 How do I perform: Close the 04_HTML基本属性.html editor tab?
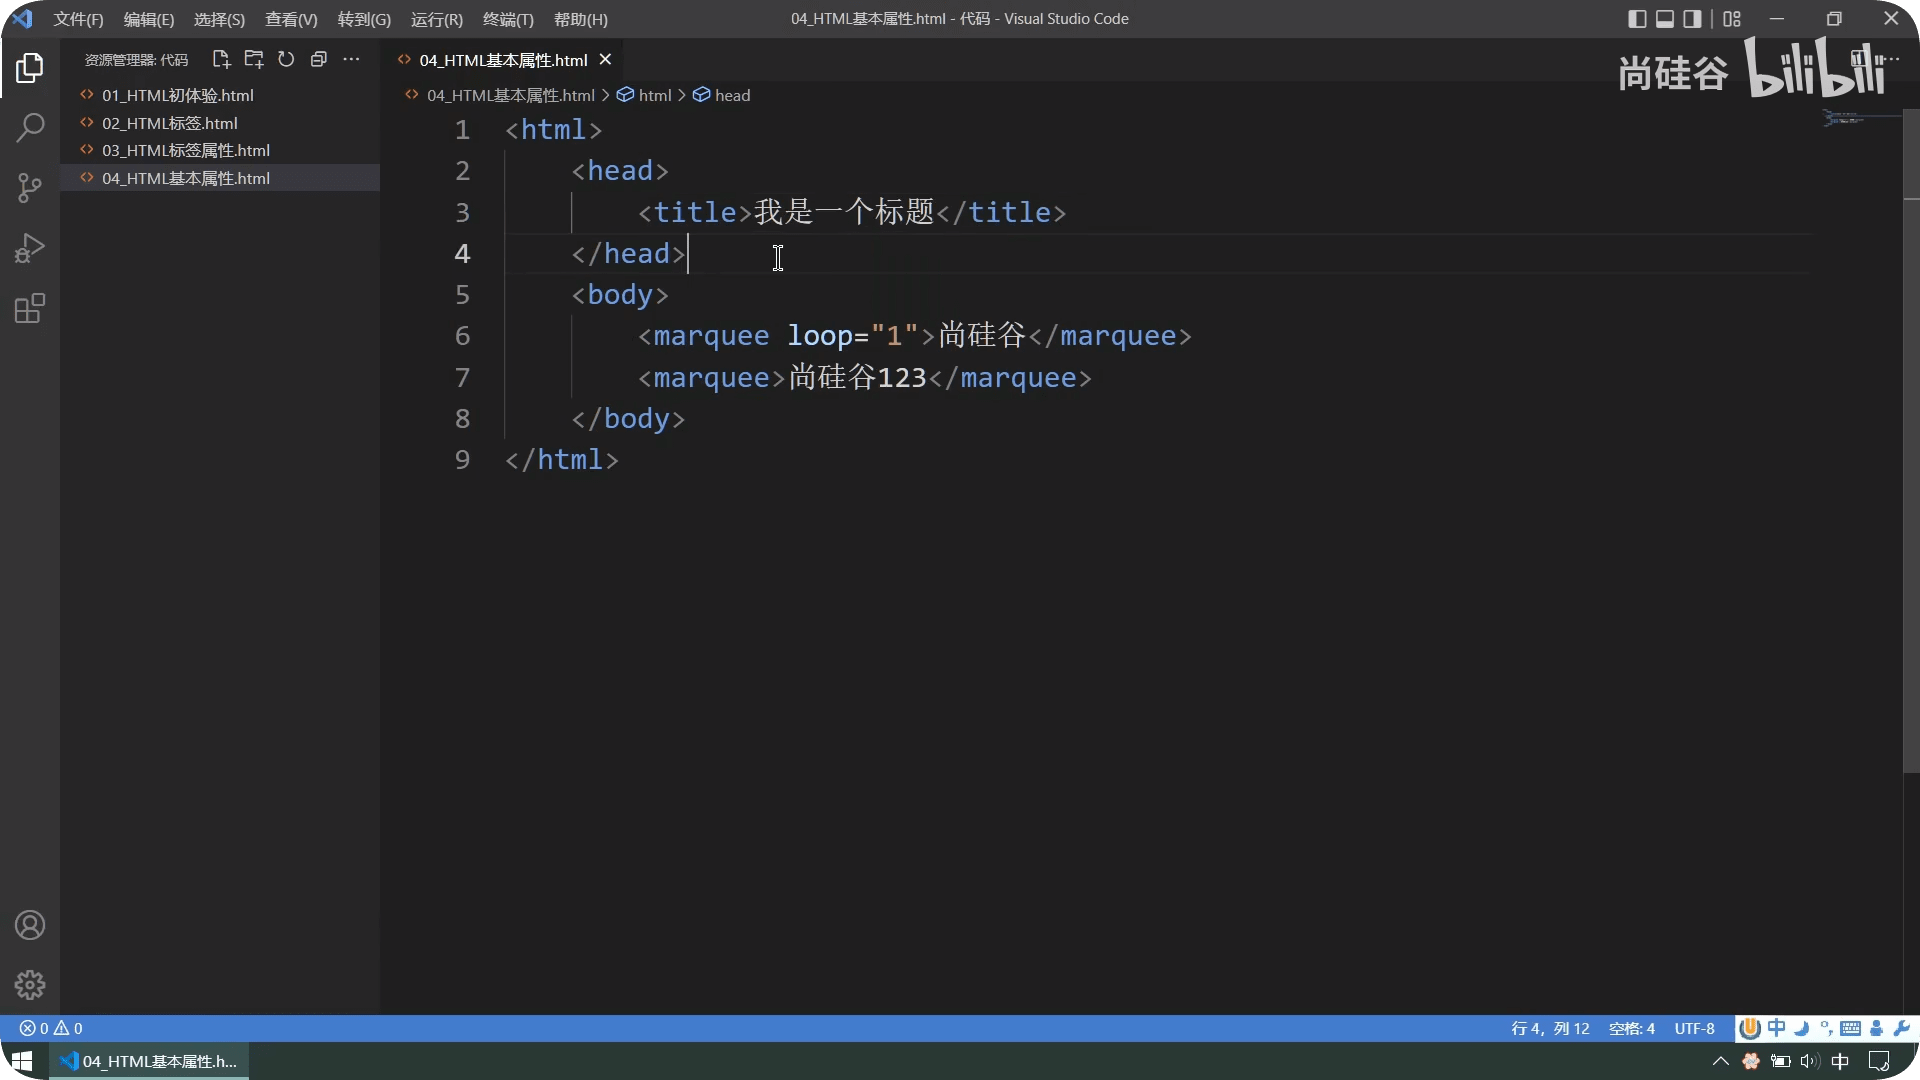point(605,60)
